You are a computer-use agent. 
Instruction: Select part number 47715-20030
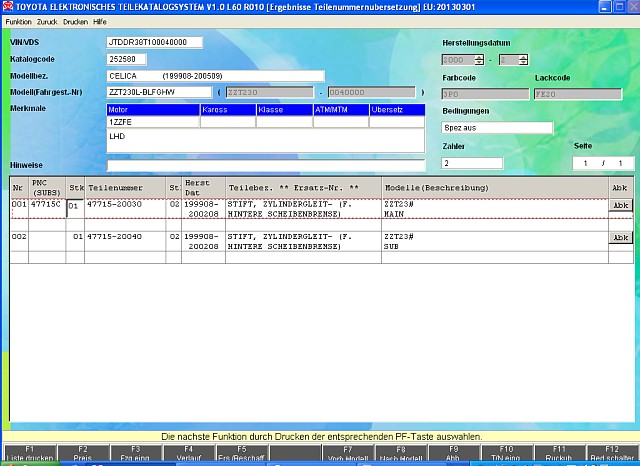click(x=115, y=204)
